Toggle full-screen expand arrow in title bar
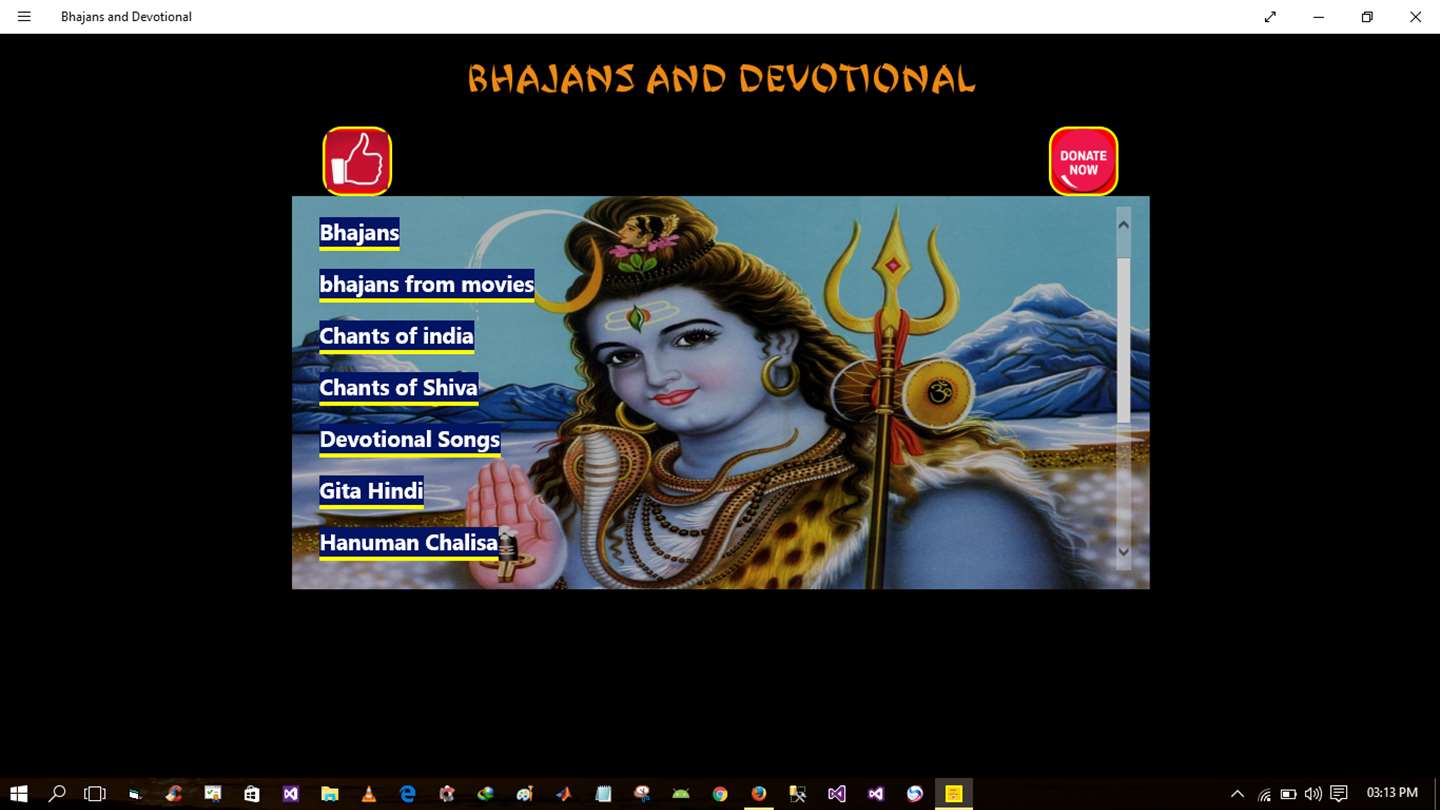Viewport: 1440px width, 810px height. (x=1270, y=16)
